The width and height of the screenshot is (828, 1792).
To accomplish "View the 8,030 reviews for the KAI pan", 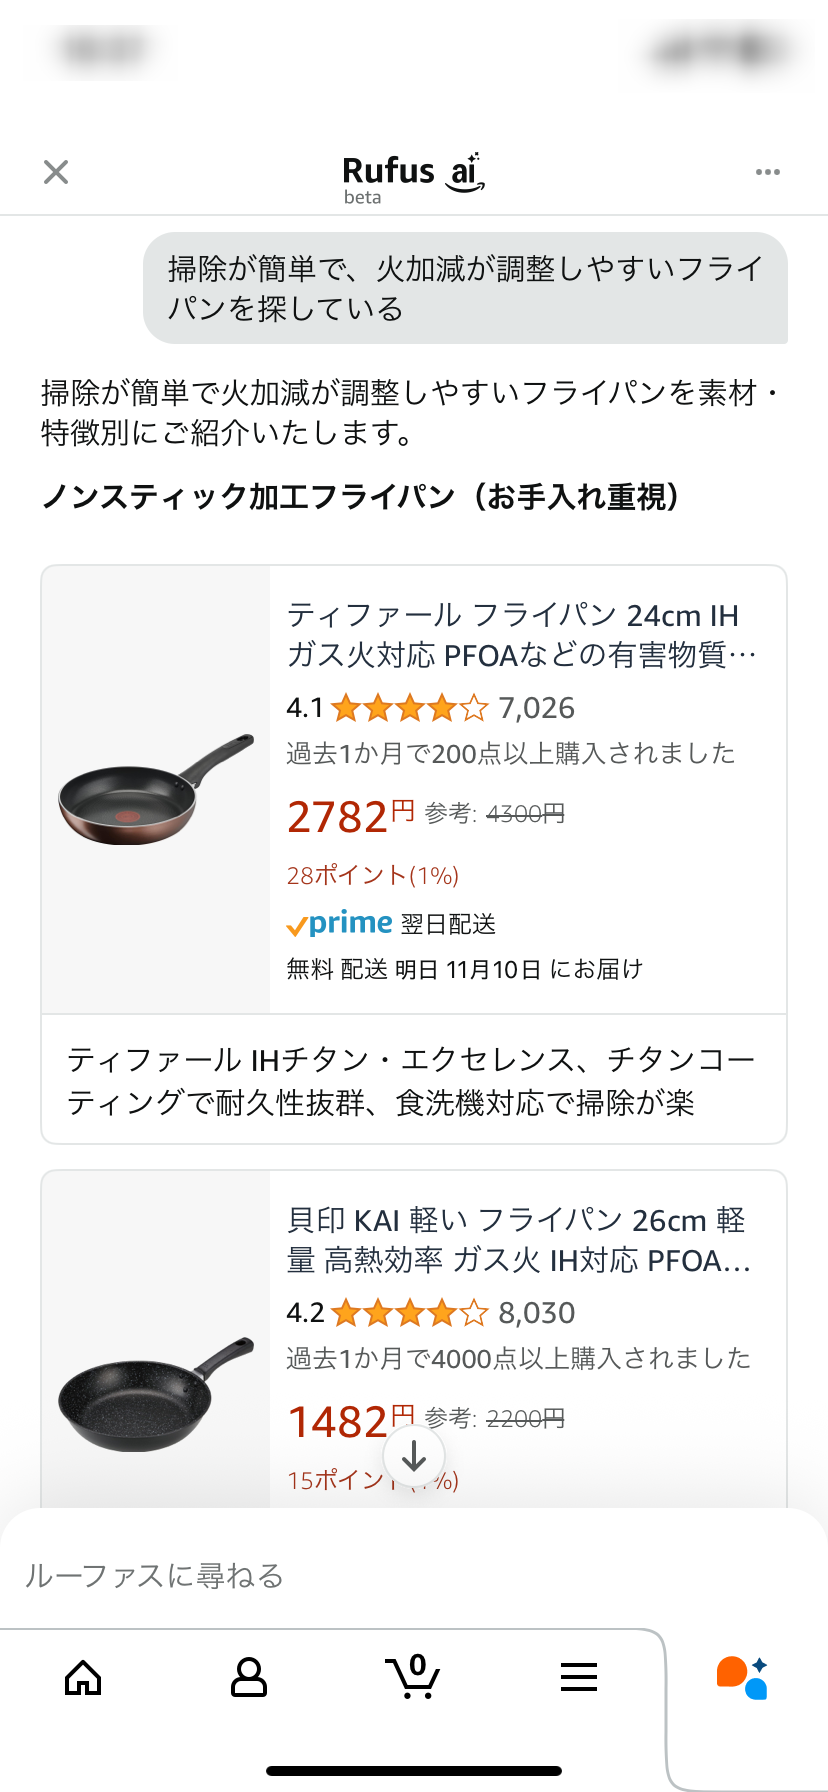I will click(x=537, y=1313).
